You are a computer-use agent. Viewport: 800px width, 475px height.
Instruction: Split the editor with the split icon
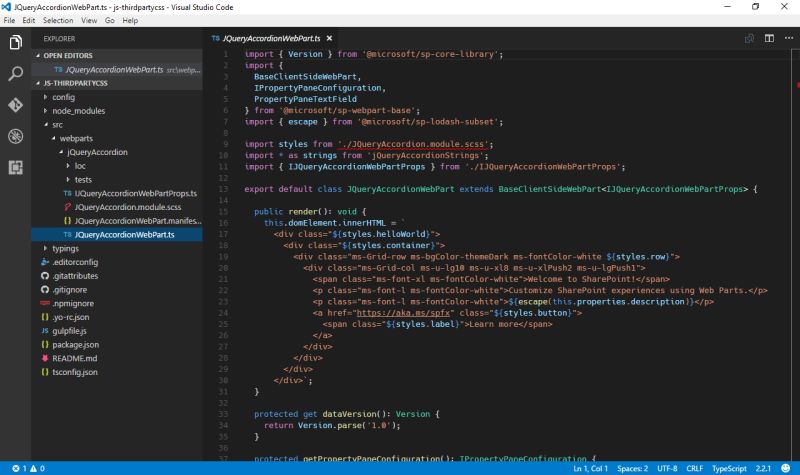769,38
